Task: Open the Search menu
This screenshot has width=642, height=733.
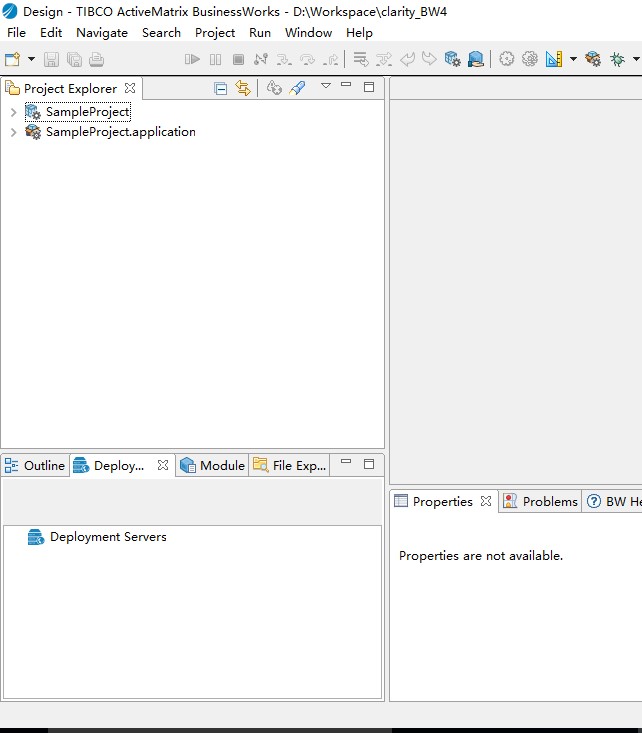Action: pos(161,33)
